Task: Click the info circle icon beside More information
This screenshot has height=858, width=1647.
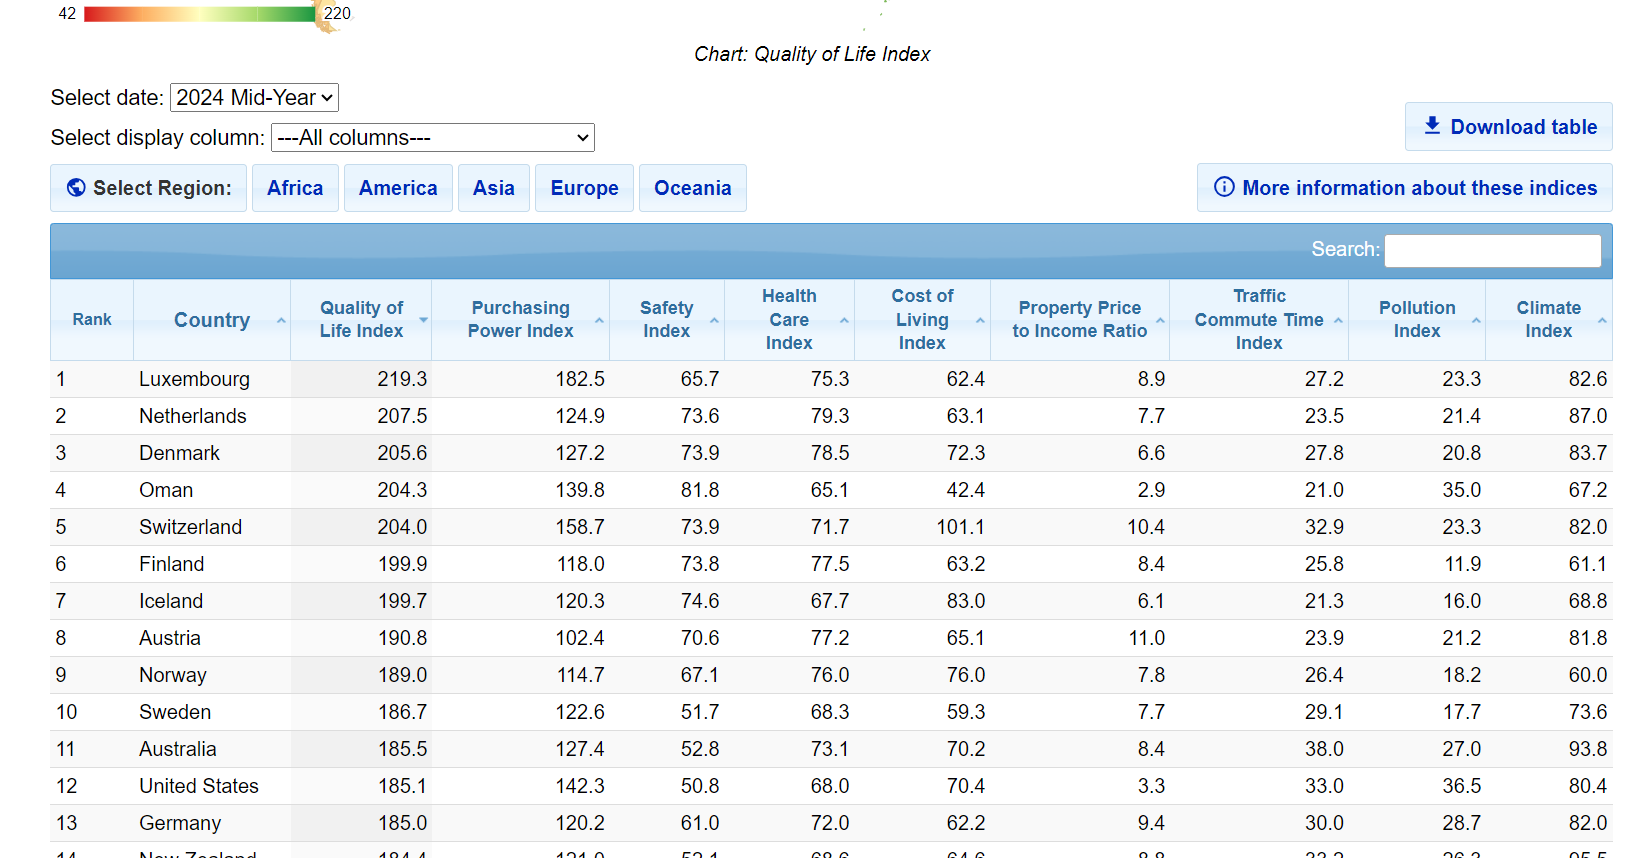Action: pos(1224,187)
